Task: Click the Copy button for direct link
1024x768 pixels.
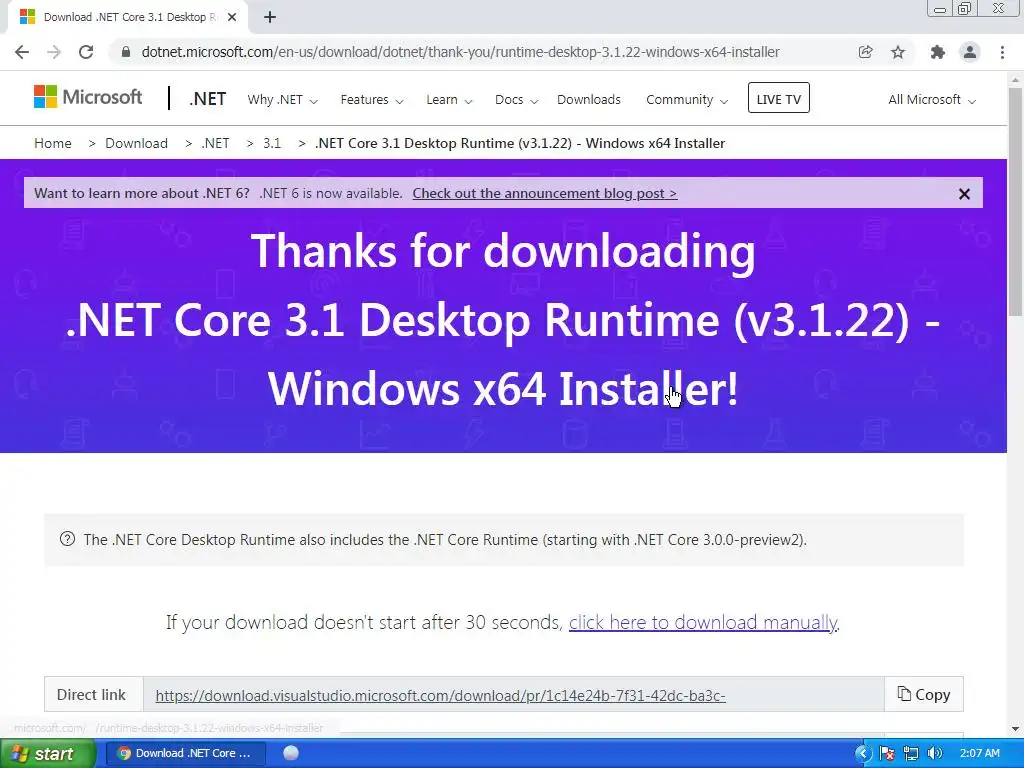Action: [x=923, y=694]
